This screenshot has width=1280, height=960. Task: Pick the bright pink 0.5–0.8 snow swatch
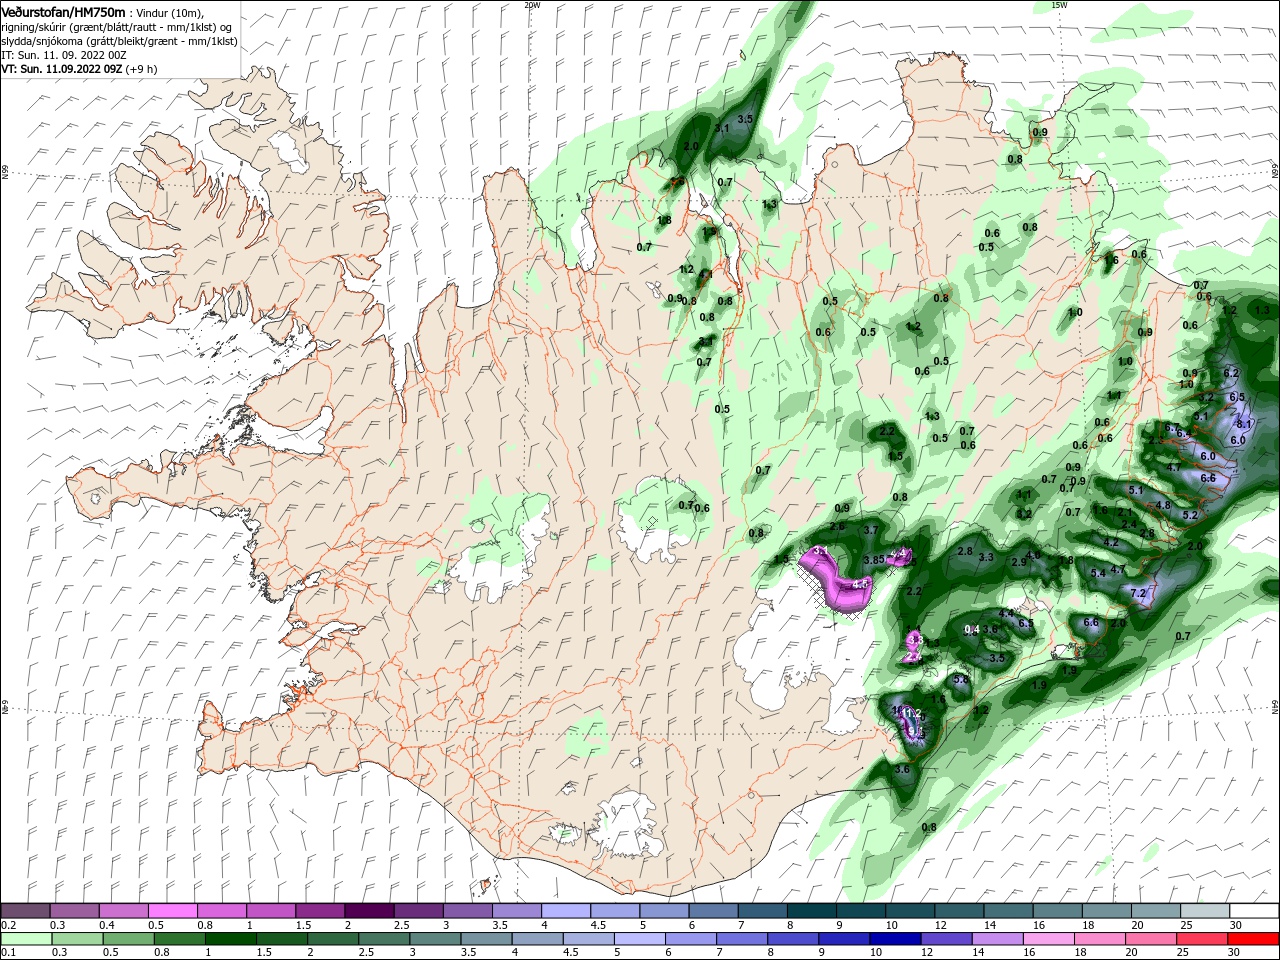[172, 911]
